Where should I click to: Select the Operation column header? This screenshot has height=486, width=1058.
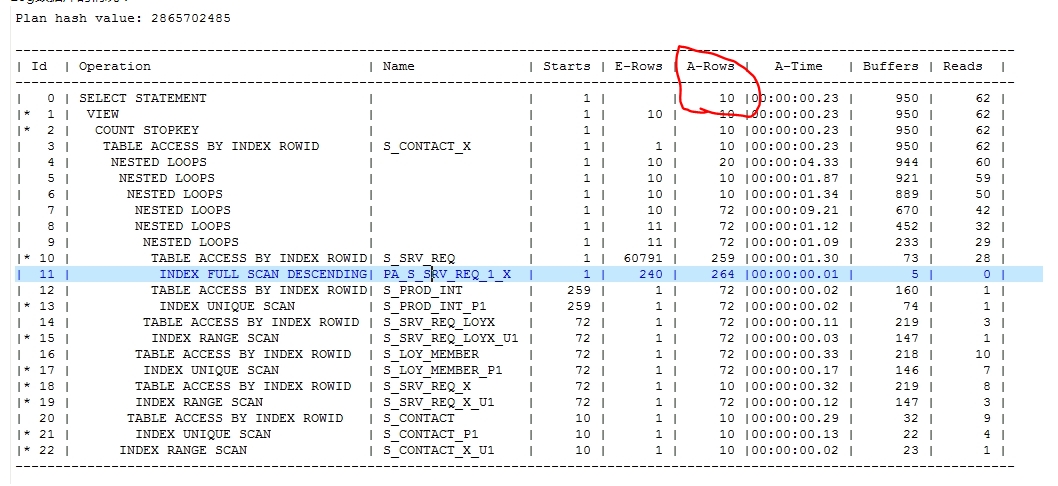(x=115, y=66)
